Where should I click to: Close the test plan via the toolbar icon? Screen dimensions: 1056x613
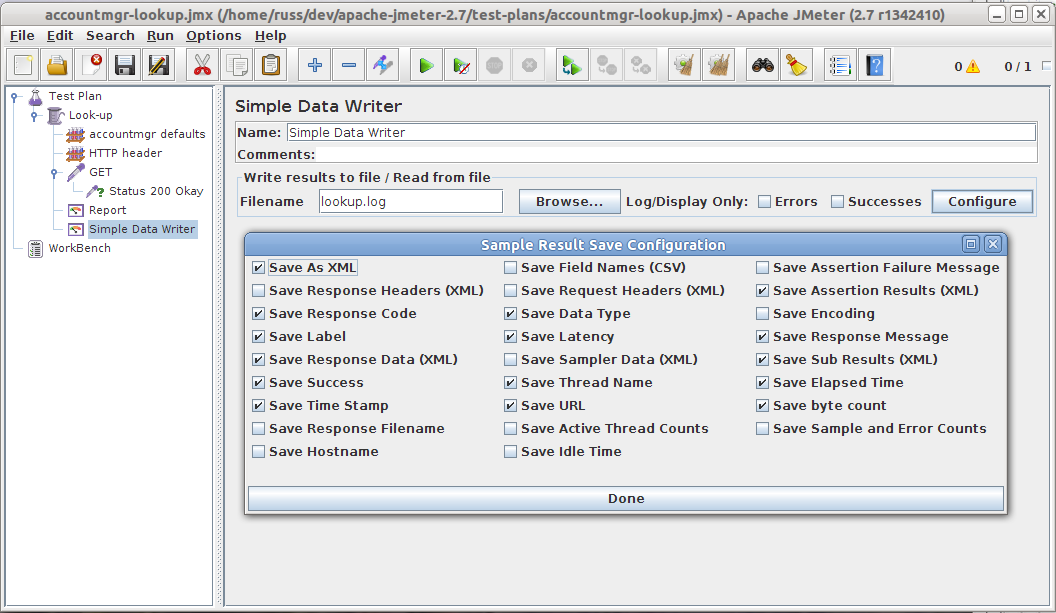(91, 65)
